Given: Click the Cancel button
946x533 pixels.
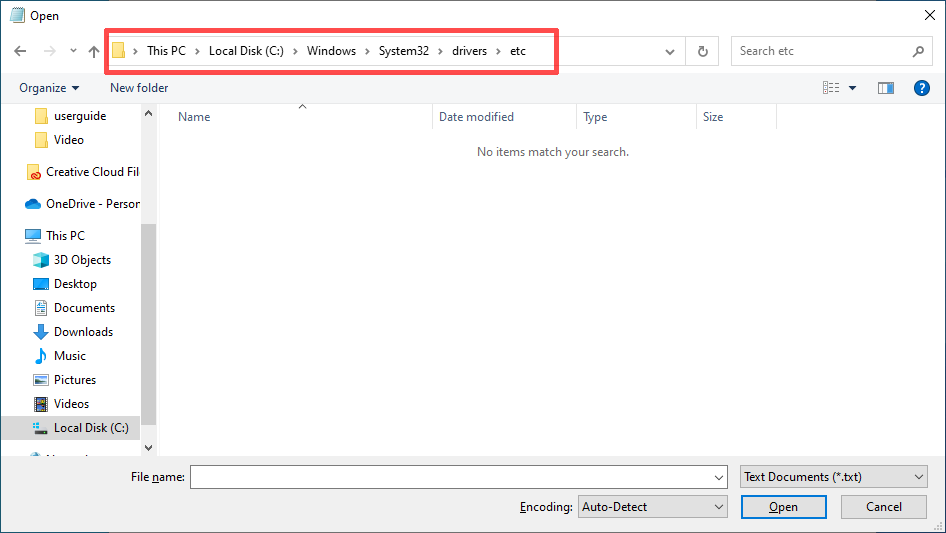Looking at the screenshot, I should click(884, 507).
